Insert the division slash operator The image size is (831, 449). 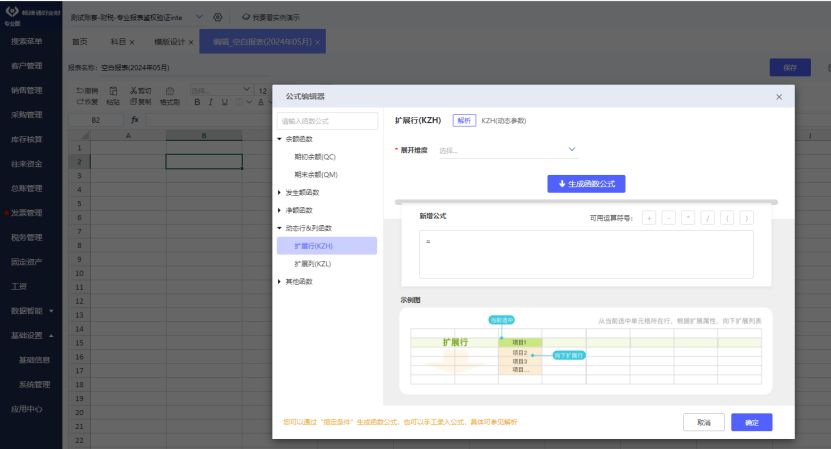click(x=707, y=218)
